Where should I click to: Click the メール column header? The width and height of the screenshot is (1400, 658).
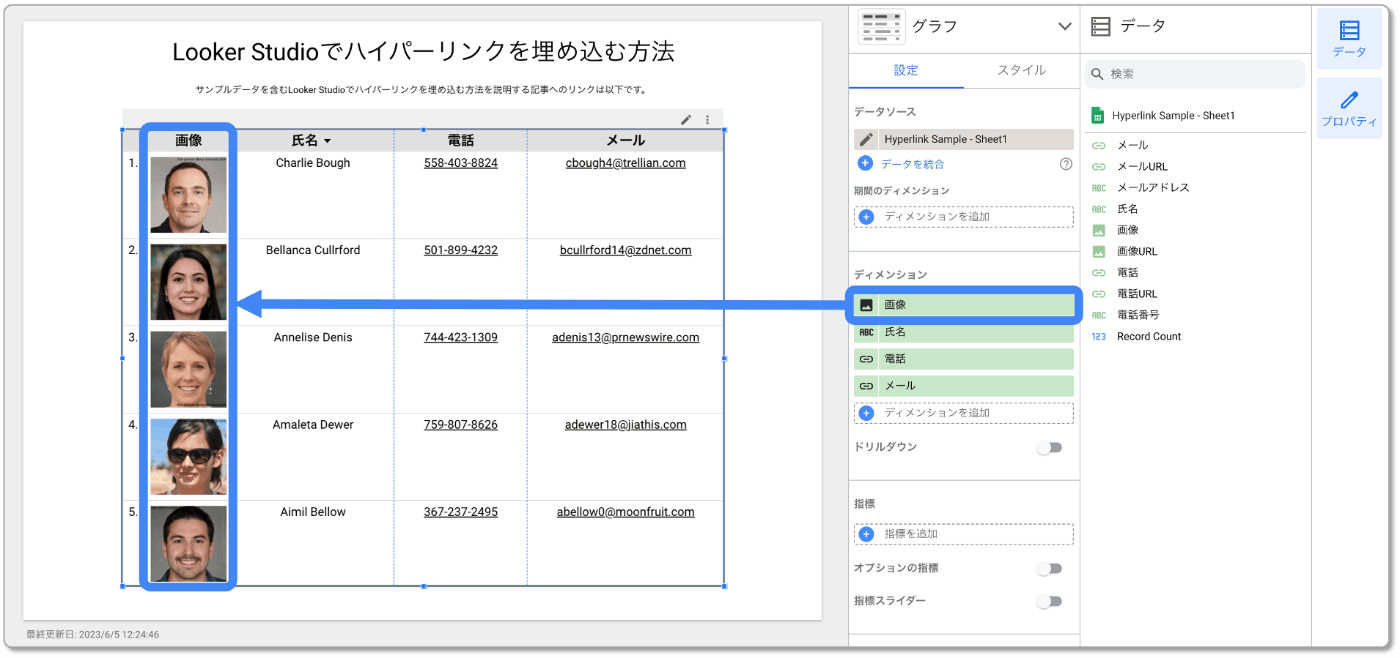tap(626, 141)
